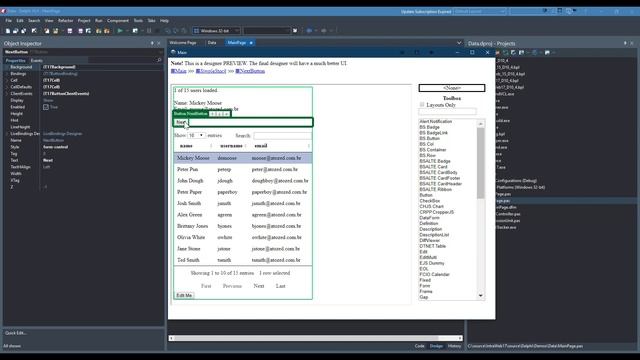Click the Object Inspector search magnifier icon
This screenshot has width=640, height=360.
159,60
